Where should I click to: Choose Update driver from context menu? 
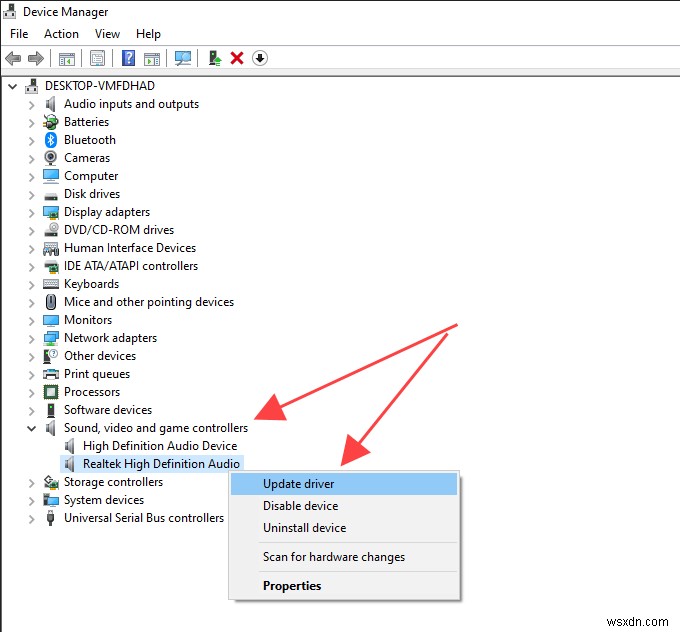click(x=344, y=484)
